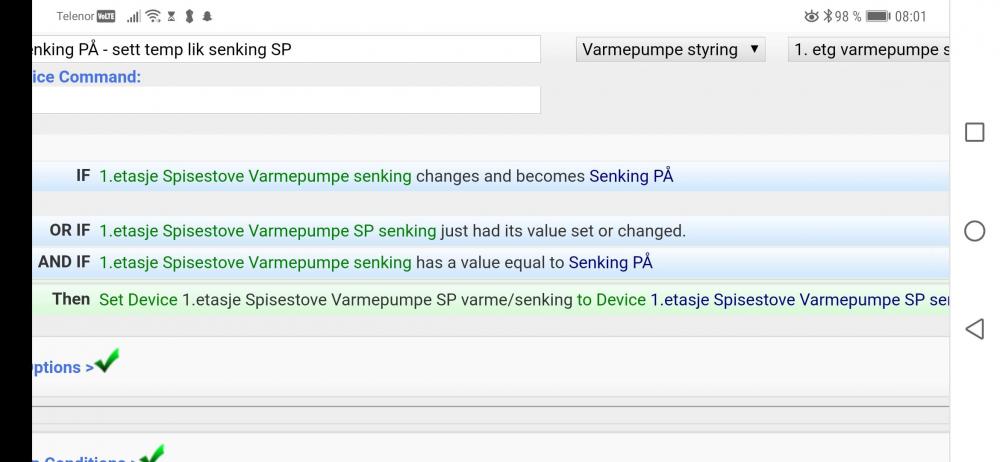Image resolution: width=1000 pixels, height=462 pixels.
Task: Open the 1. etg varmepumpe dropdown
Action: tap(867, 49)
